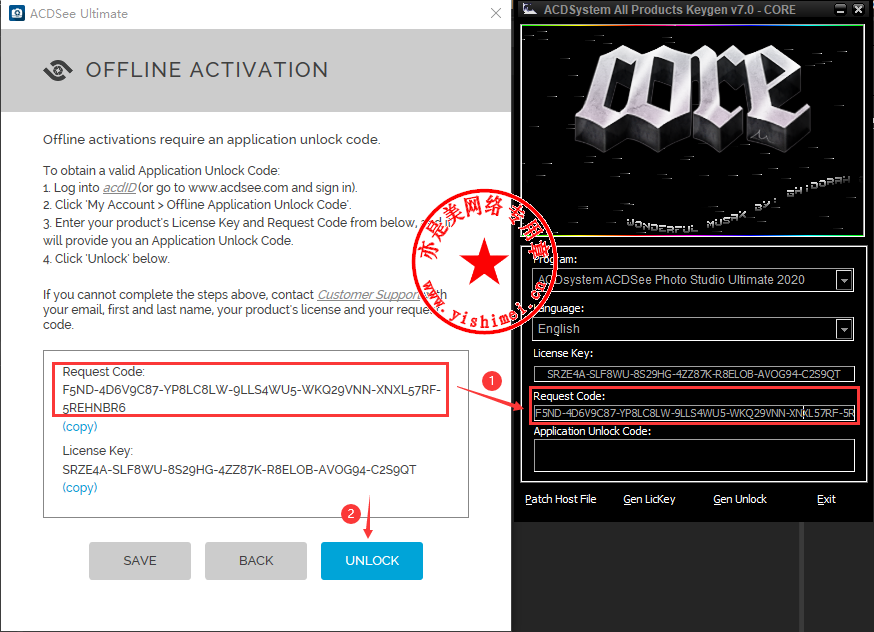Click the keygen Request Code input field

pyautogui.click(x=694, y=413)
